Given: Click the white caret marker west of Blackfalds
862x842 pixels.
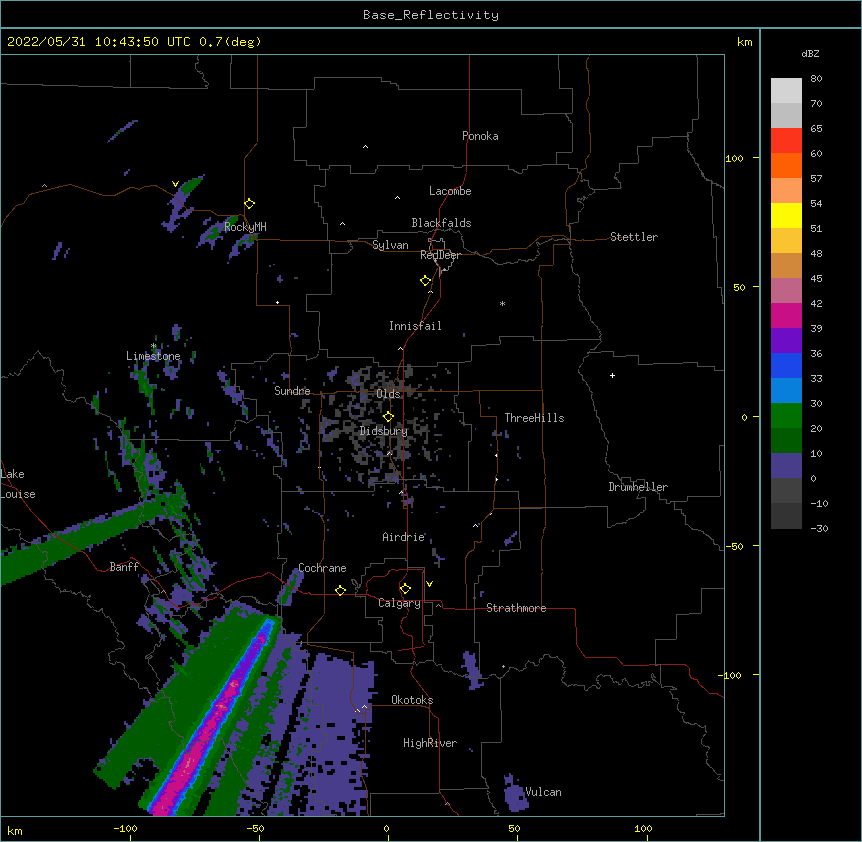Looking at the screenshot, I should 342,224.
